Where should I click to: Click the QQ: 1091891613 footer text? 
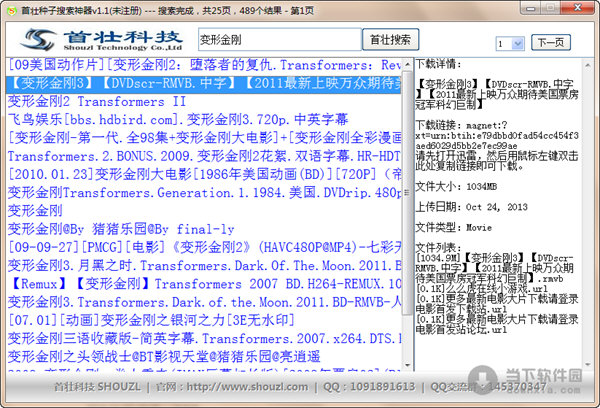pos(369,387)
